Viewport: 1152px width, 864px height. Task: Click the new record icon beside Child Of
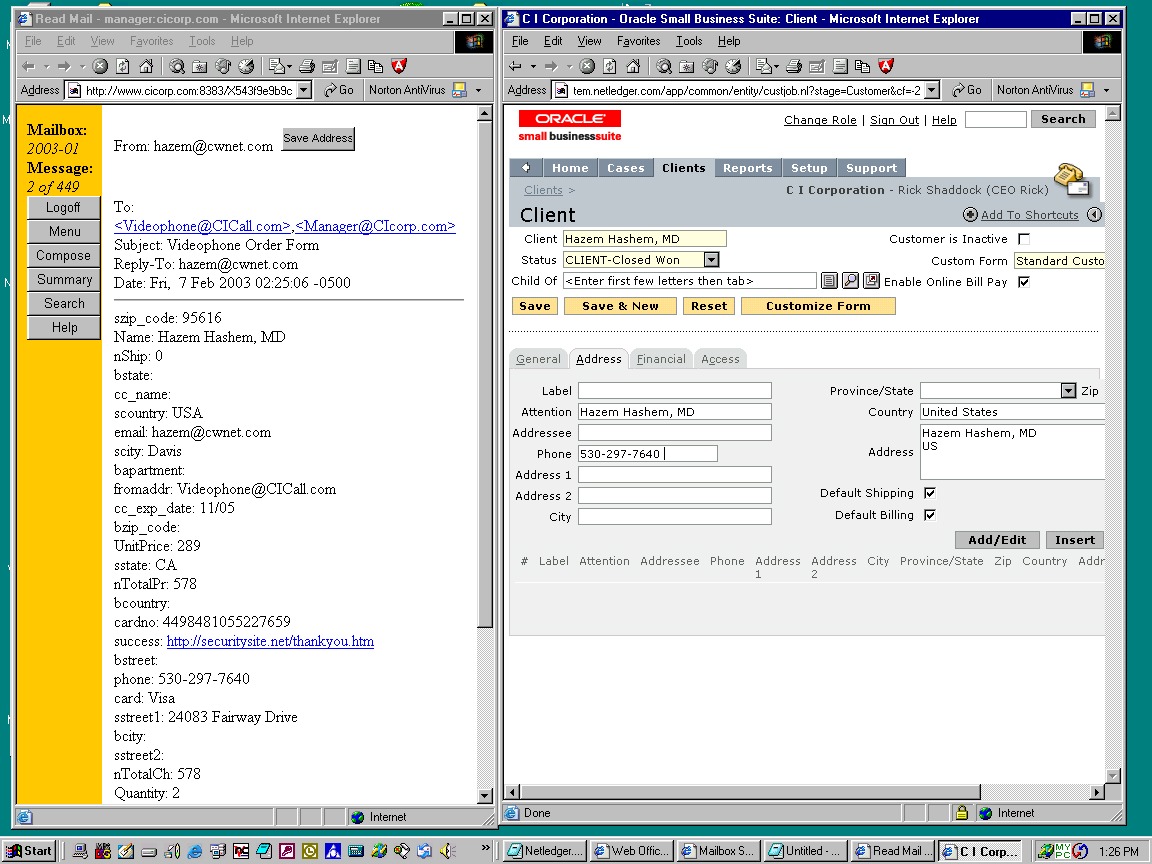(871, 281)
